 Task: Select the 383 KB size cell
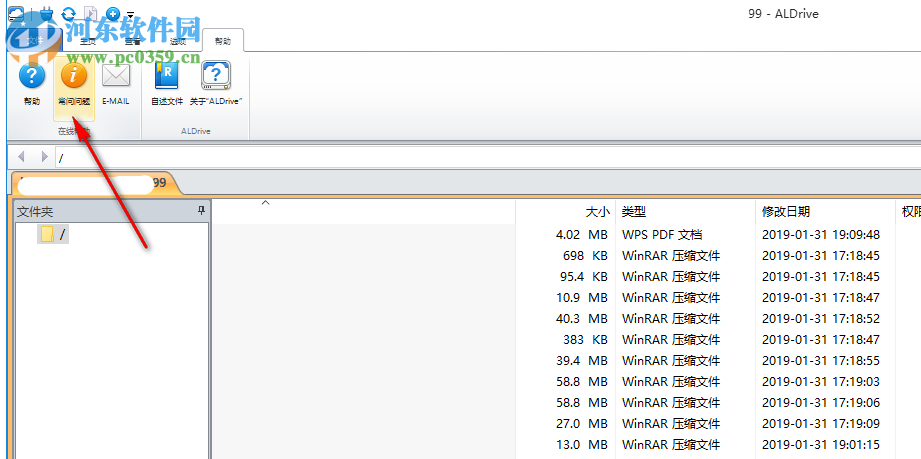click(584, 340)
